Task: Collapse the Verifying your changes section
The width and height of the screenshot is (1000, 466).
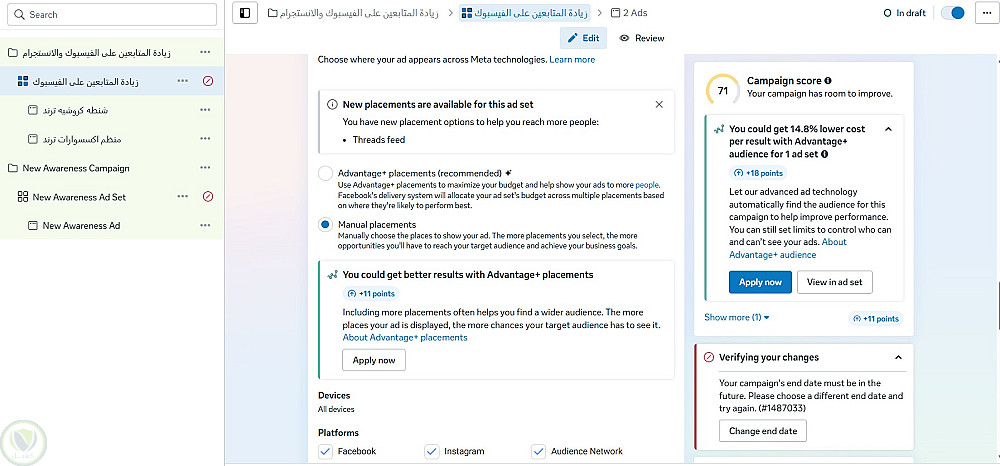Action: pos(898,358)
